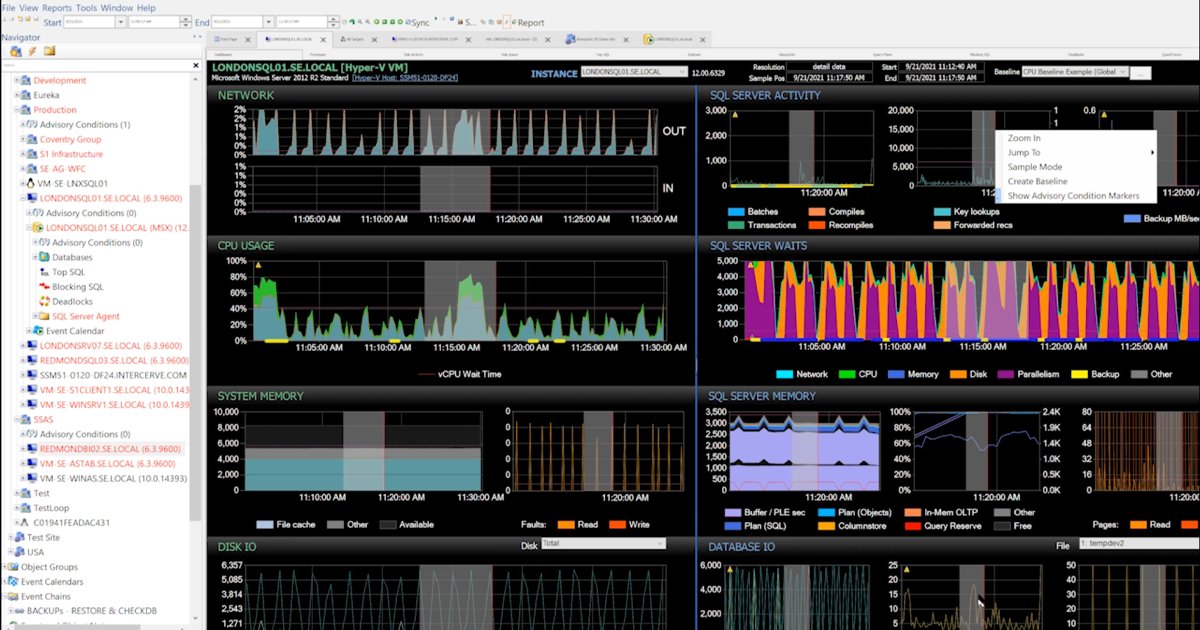Choose Show Advisory Condition Markers

coord(1073,196)
